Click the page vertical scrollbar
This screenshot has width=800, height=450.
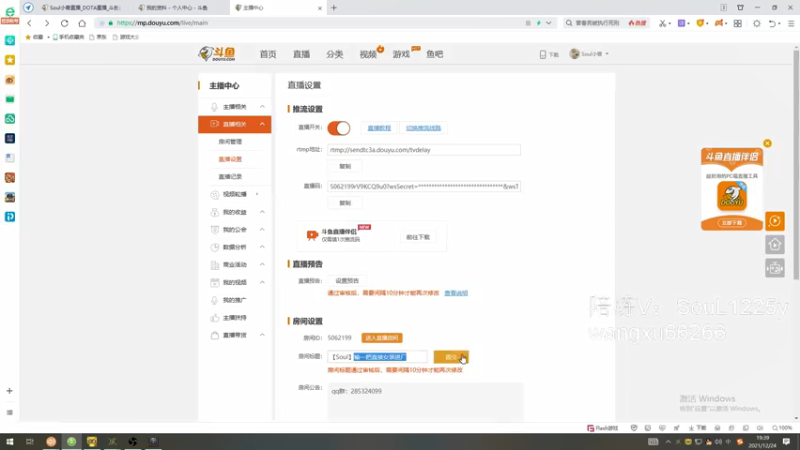(796, 163)
